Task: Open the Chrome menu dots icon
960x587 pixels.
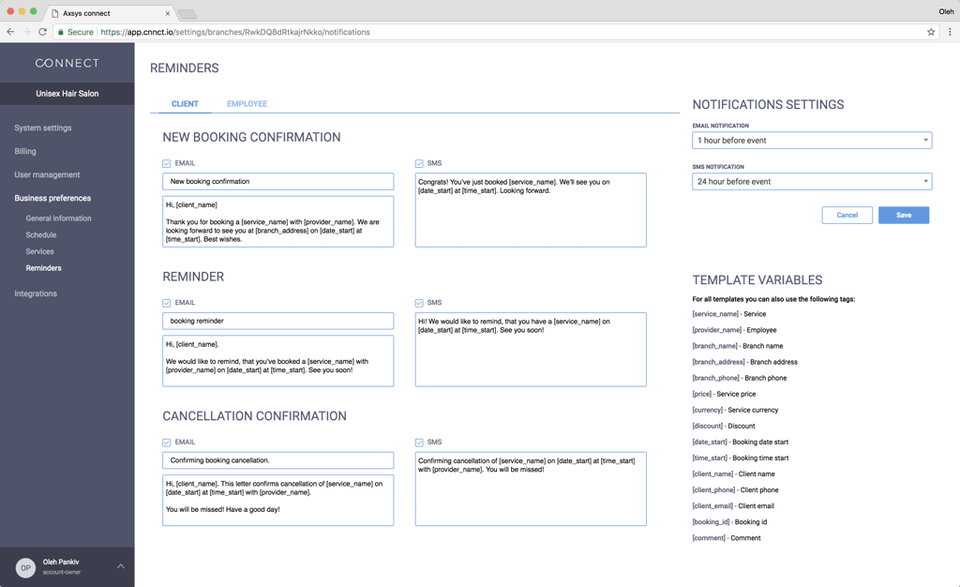Action: point(948,32)
